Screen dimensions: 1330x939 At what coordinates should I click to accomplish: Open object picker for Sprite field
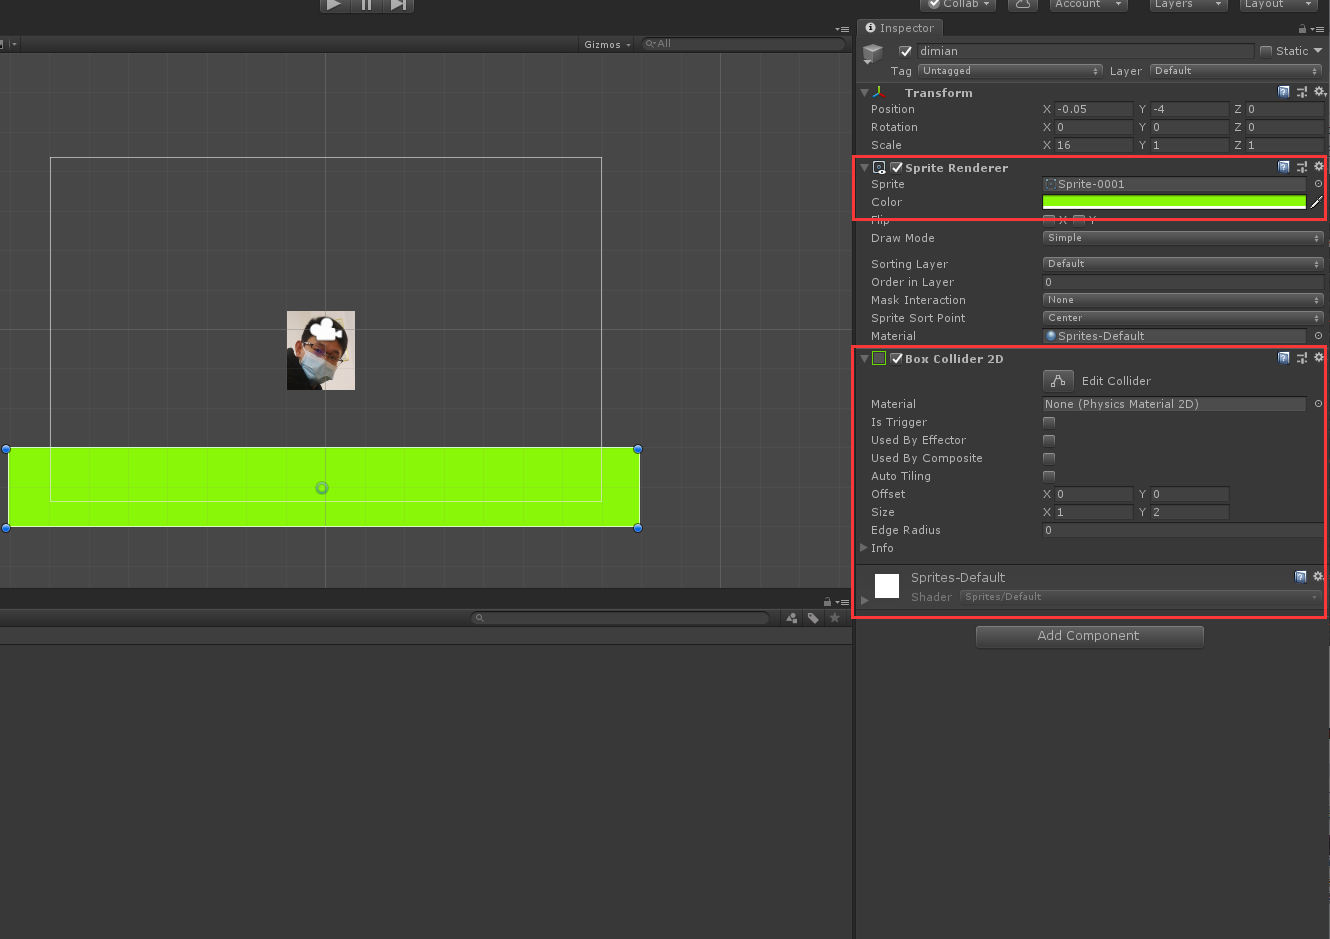pyautogui.click(x=1318, y=184)
